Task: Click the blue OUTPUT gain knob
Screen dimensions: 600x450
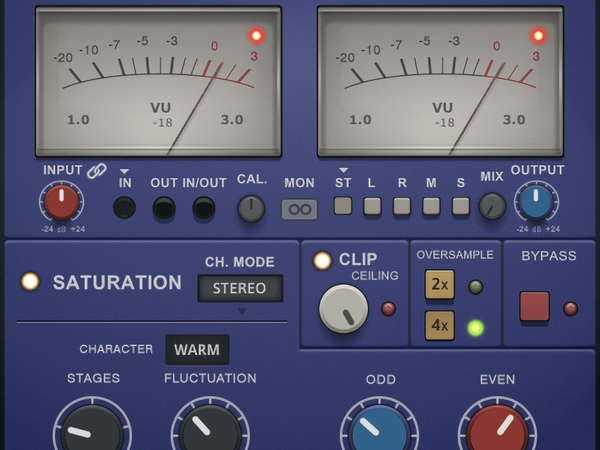Action: coord(535,203)
